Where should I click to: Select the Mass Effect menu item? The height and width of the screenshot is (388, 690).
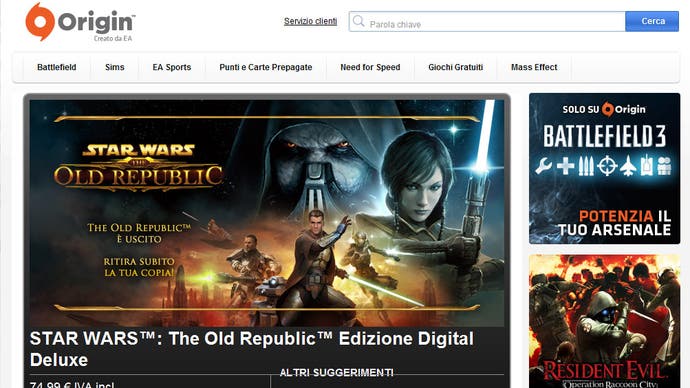[x=534, y=67]
